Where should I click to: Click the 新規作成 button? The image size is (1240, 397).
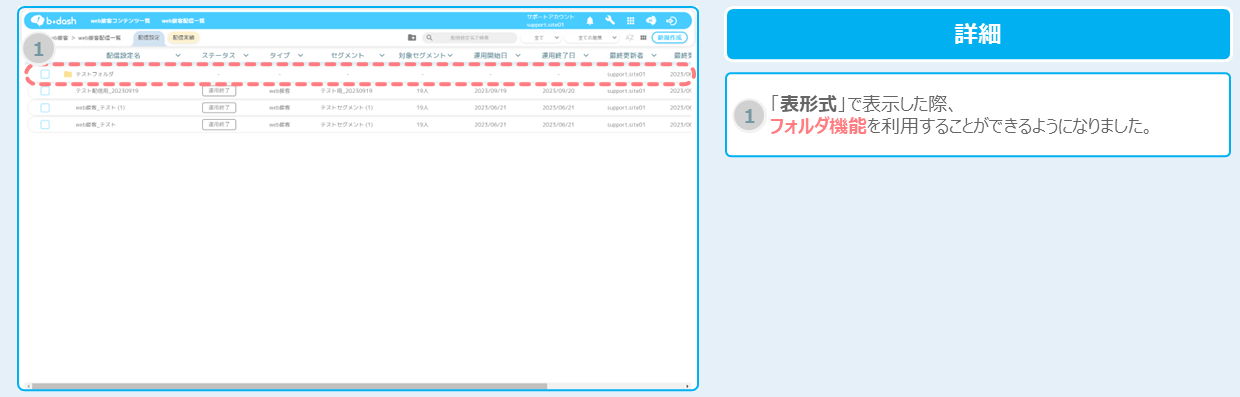click(x=669, y=37)
